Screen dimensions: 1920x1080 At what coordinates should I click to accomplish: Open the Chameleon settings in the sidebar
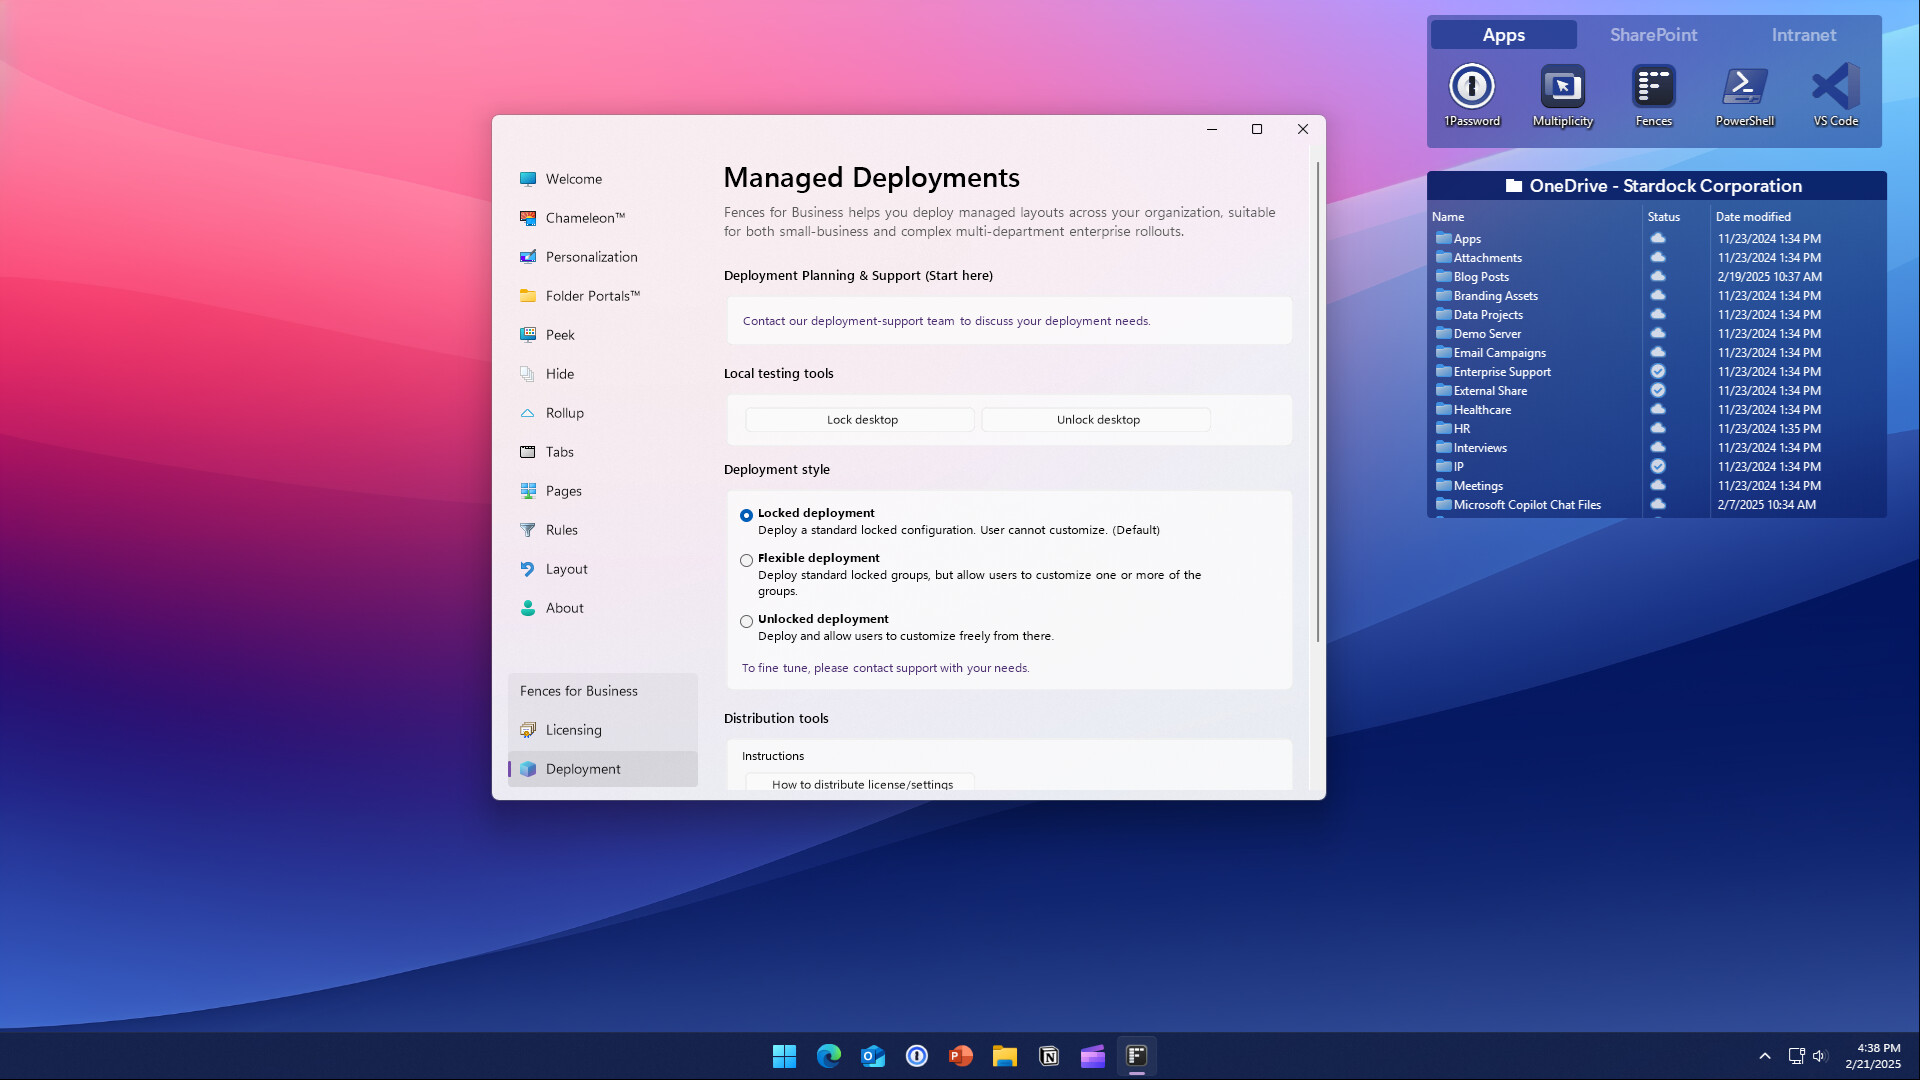(586, 218)
